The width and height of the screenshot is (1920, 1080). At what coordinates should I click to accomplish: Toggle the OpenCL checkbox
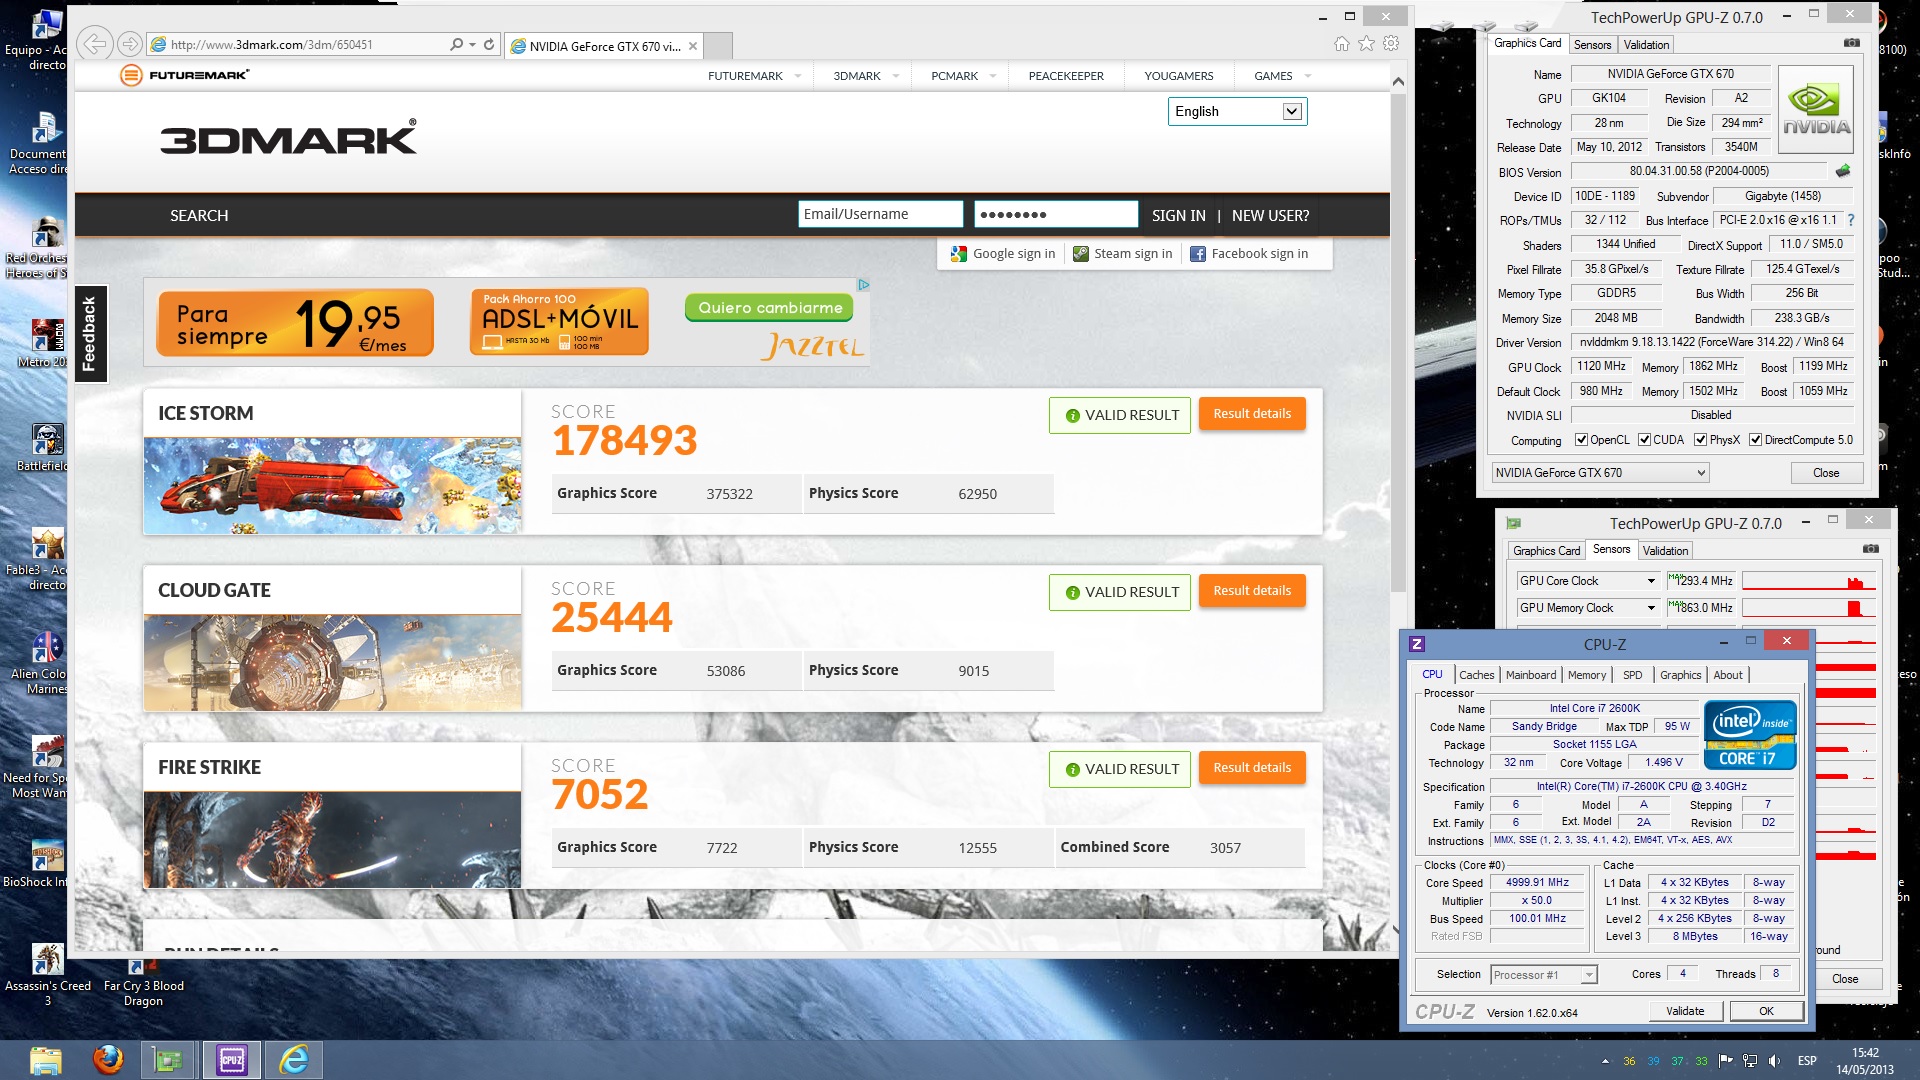point(1581,440)
